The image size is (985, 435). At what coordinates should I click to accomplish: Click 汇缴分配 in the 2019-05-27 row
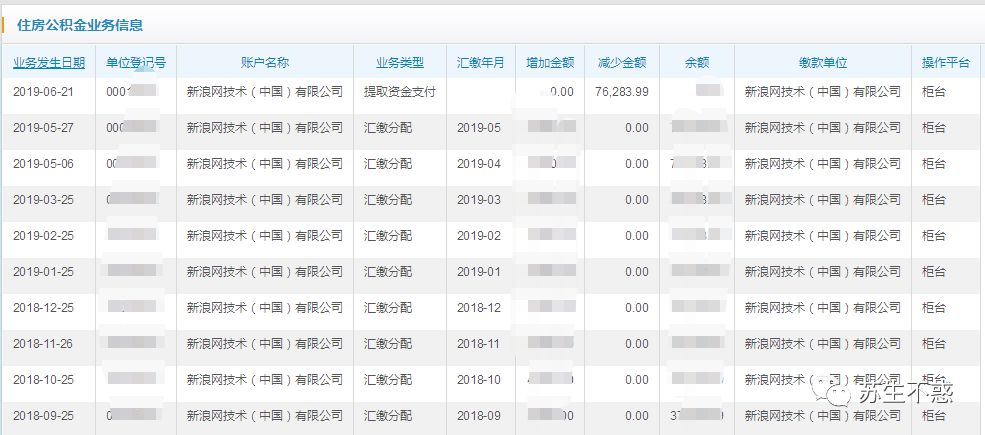388,128
